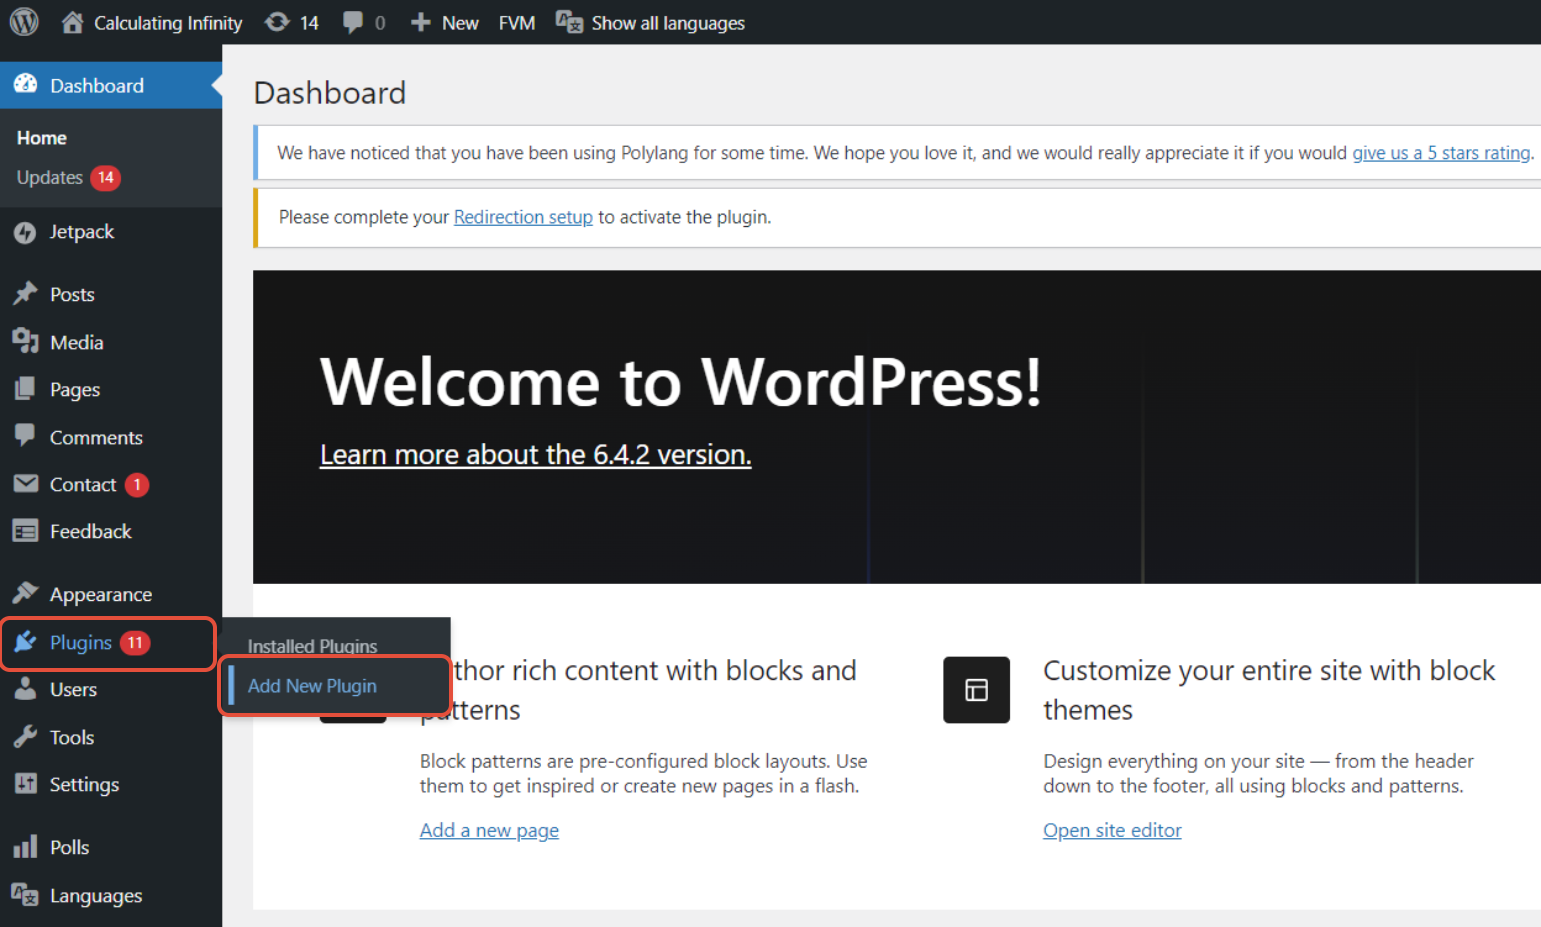Click the Plugins plug icon

pyautogui.click(x=25, y=642)
